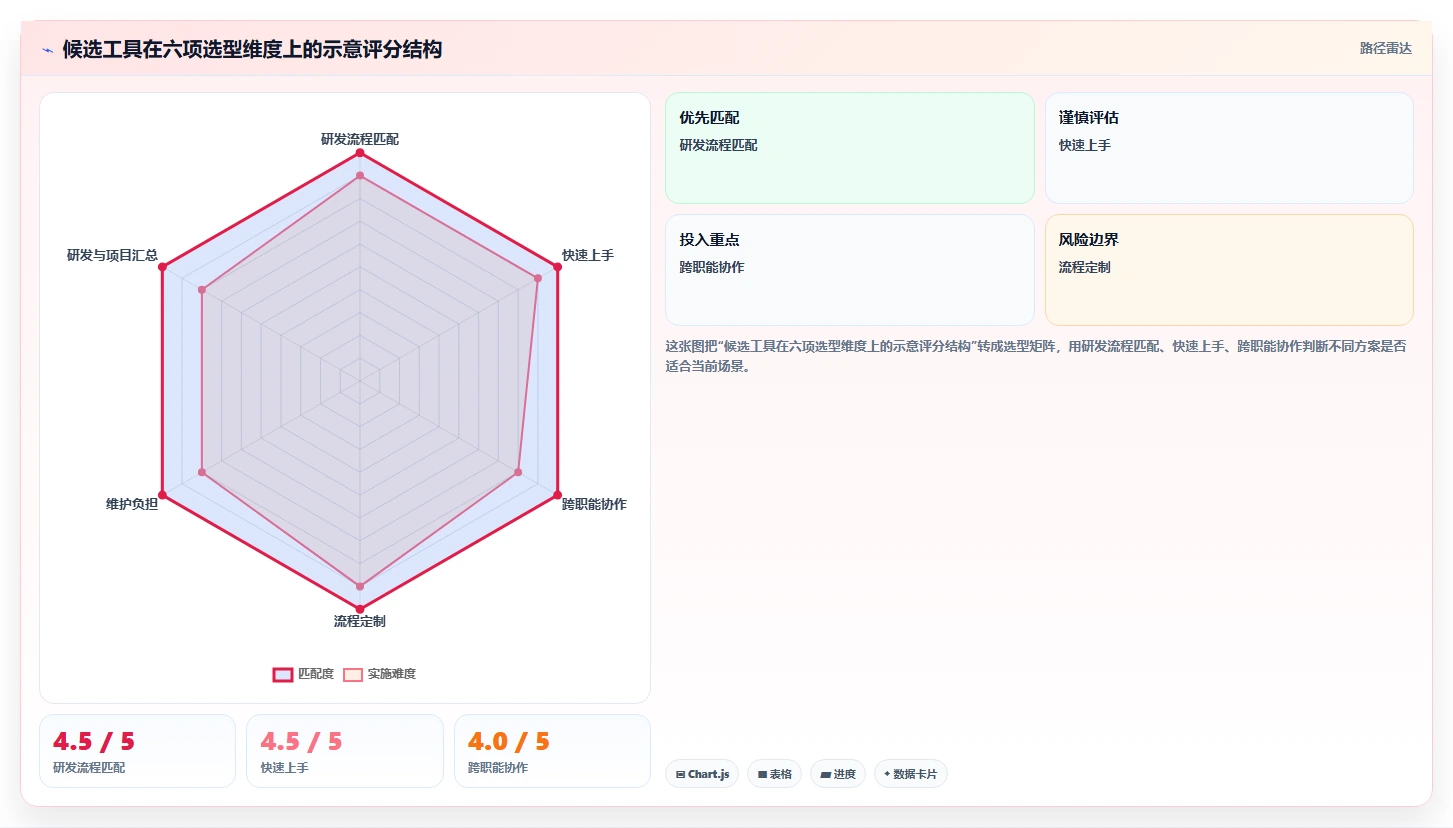The height and width of the screenshot is (828, 1453).
Task: Toggle the 匹配度 legend swatch
Action: point(283,674)
